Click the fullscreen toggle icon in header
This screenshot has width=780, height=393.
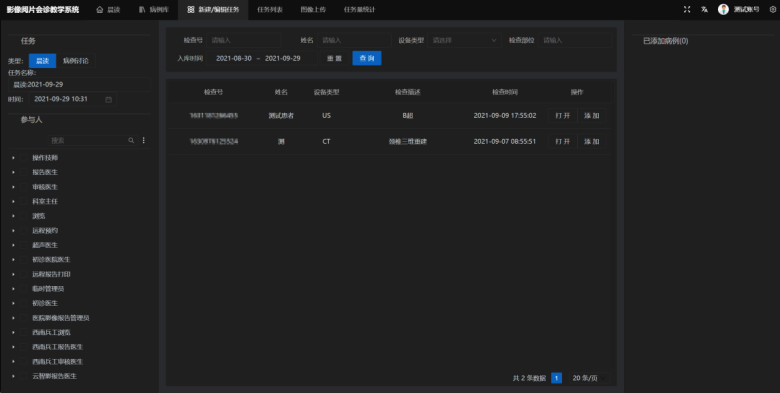[687, 9]
